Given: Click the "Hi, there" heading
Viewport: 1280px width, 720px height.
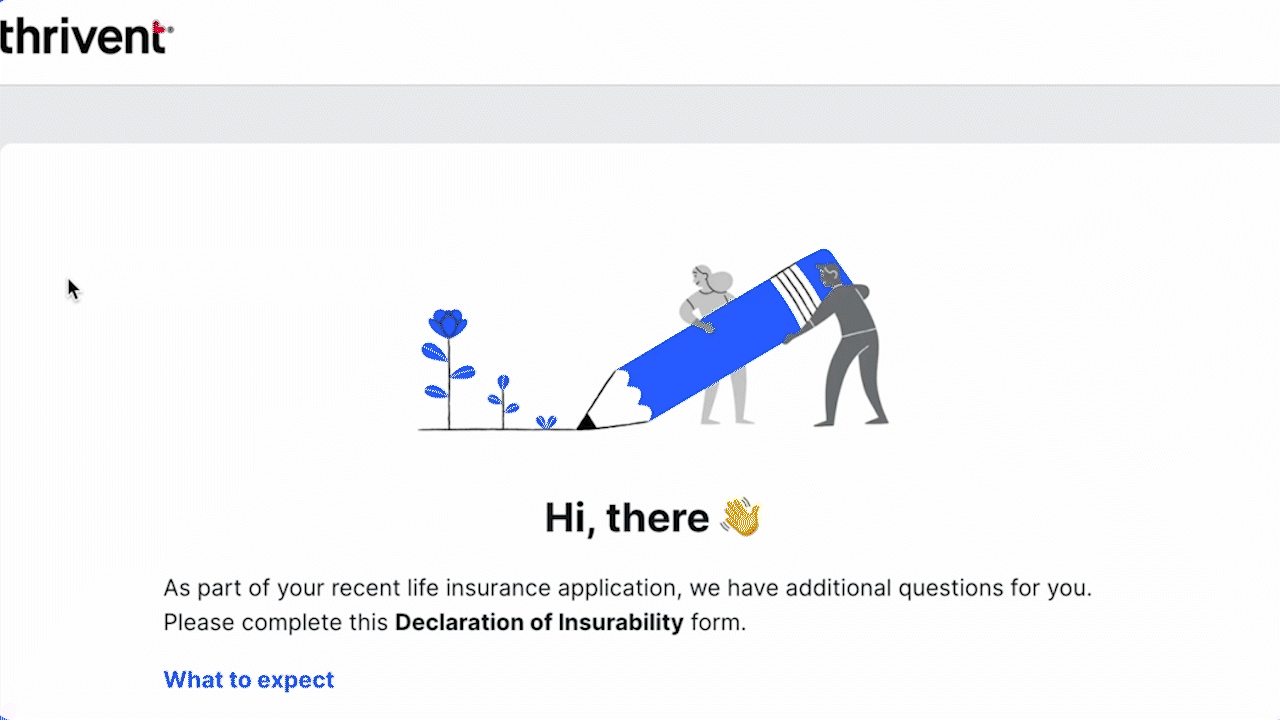Looking at the screenshot, I should click(627, 518).
